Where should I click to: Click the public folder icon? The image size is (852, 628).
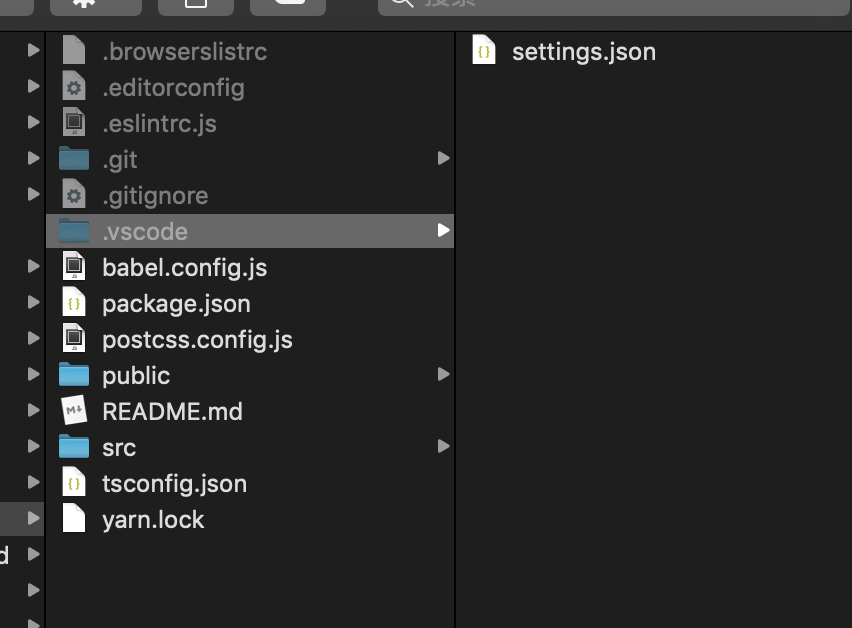[x=74, y=376]
